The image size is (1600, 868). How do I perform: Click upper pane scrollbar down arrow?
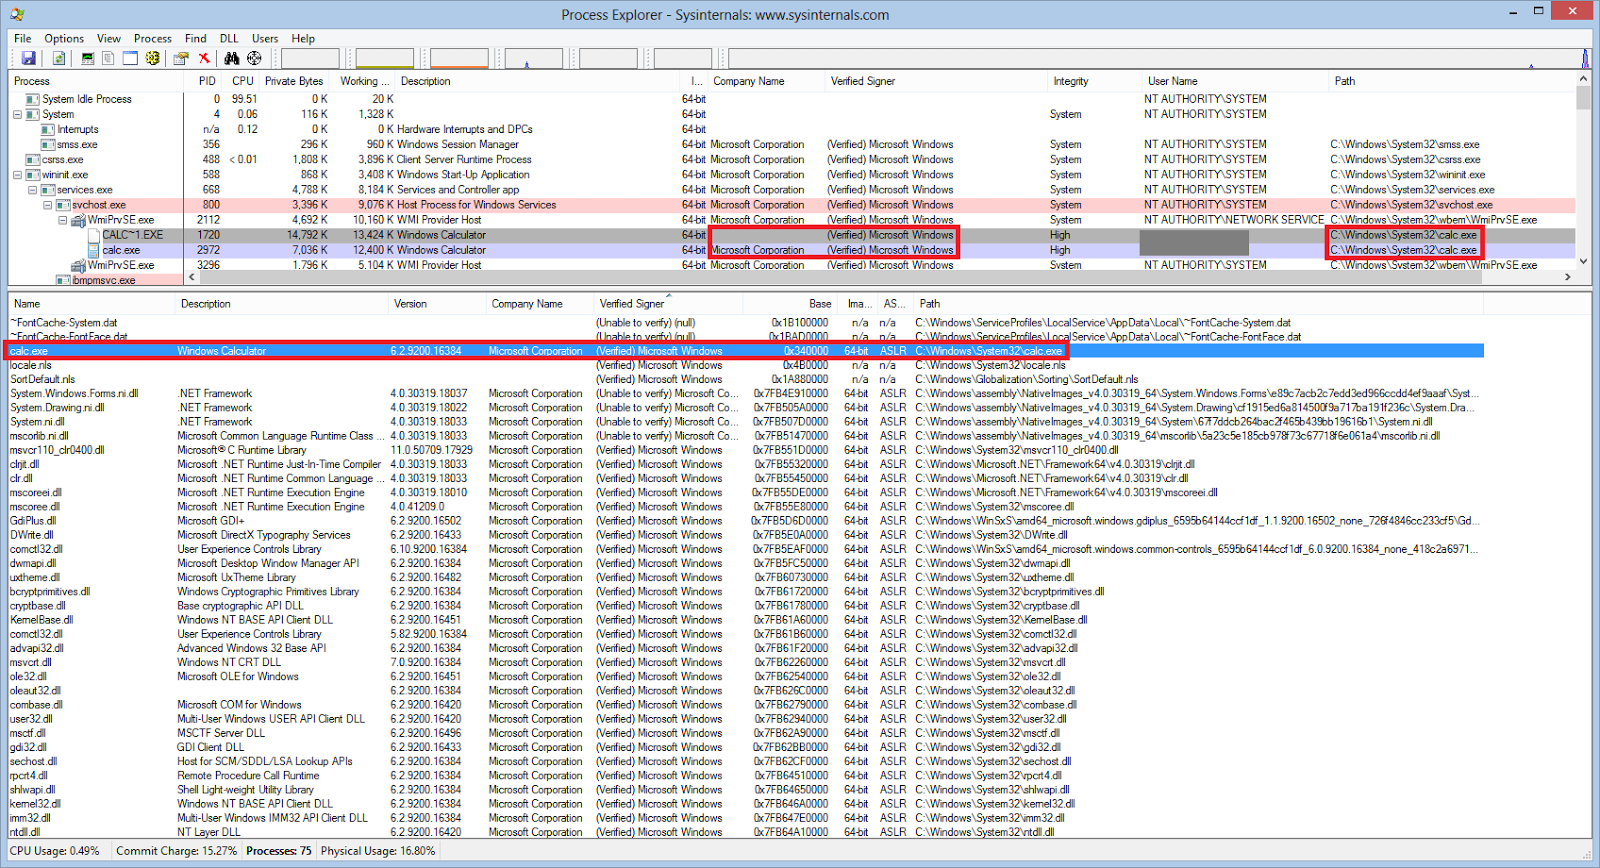[1583, 261]
